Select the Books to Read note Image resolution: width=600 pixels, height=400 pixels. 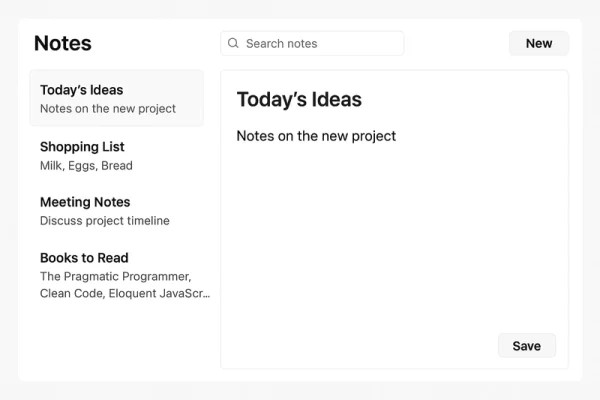[x=116, y=275]
